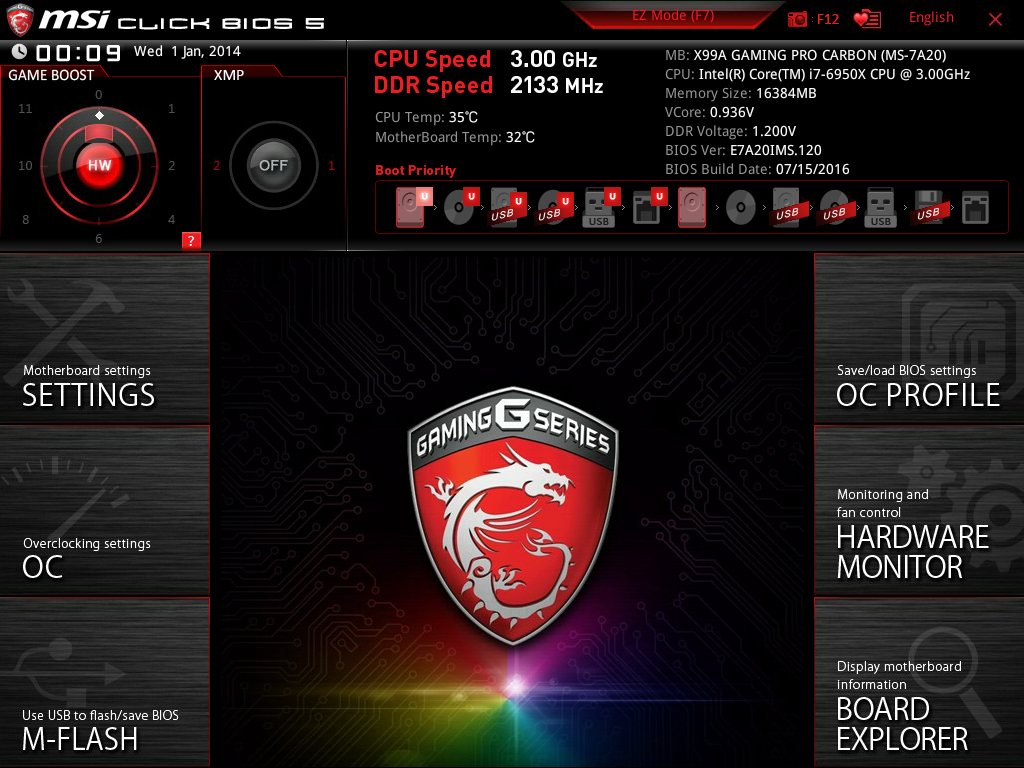Select the UEFI USB key boot icon
1024x768 pixels.
600,207
